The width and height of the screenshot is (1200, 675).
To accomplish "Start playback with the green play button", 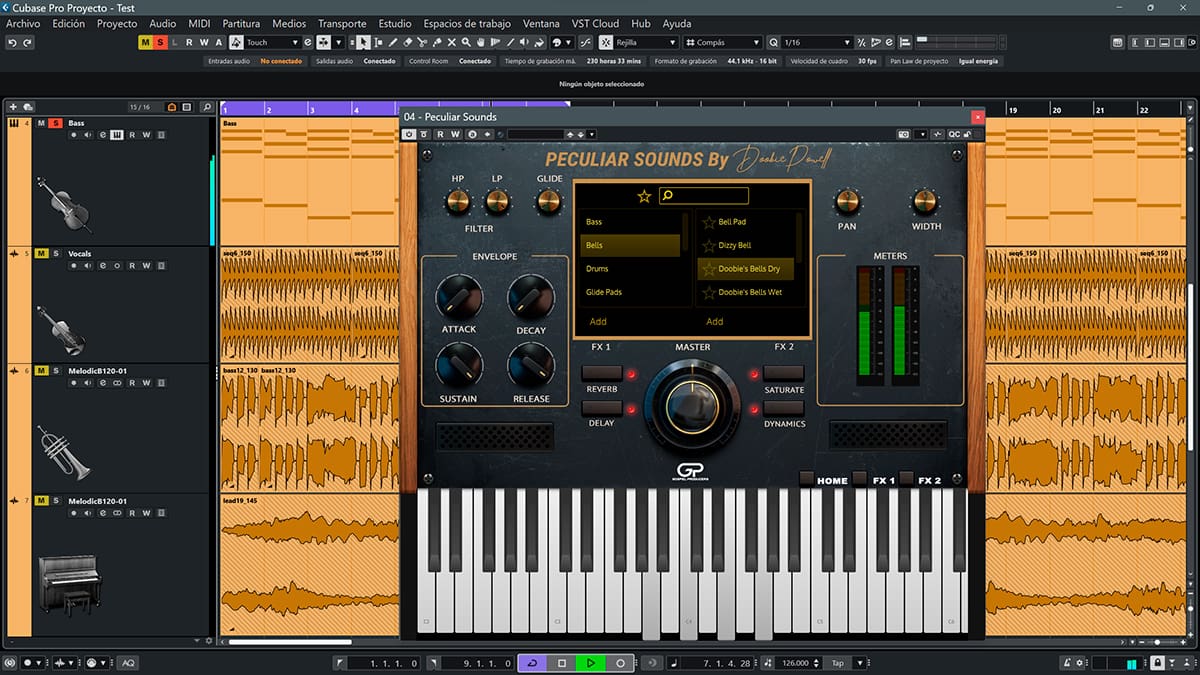I will 591,663.
